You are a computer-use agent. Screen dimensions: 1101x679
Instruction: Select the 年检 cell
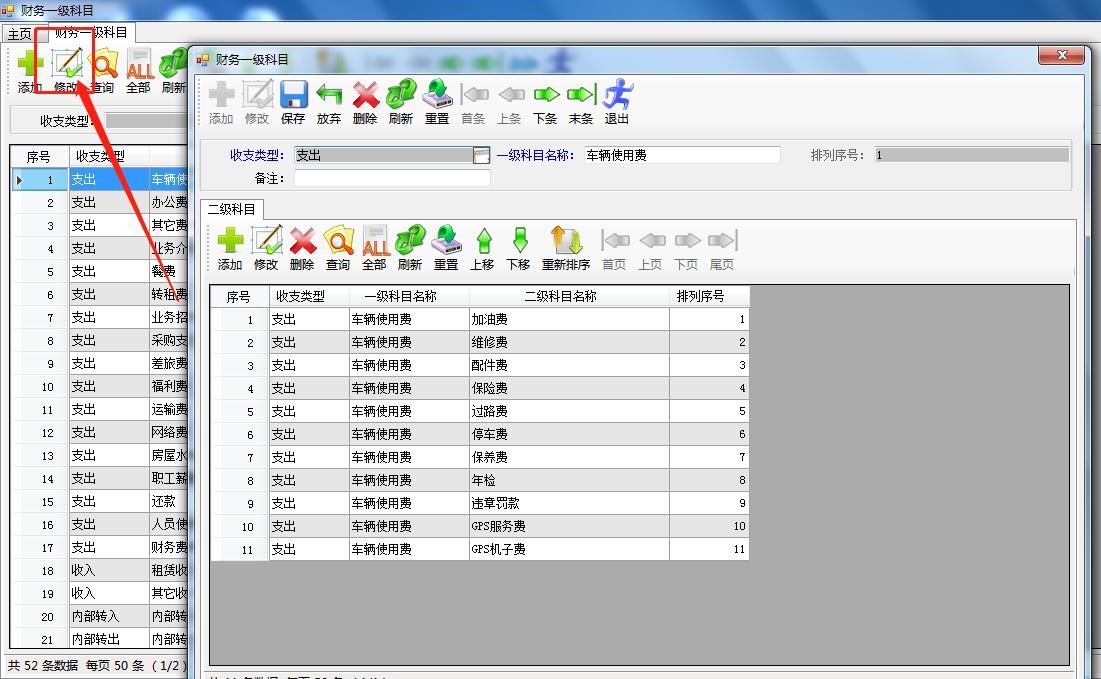(x=569, y=480)
